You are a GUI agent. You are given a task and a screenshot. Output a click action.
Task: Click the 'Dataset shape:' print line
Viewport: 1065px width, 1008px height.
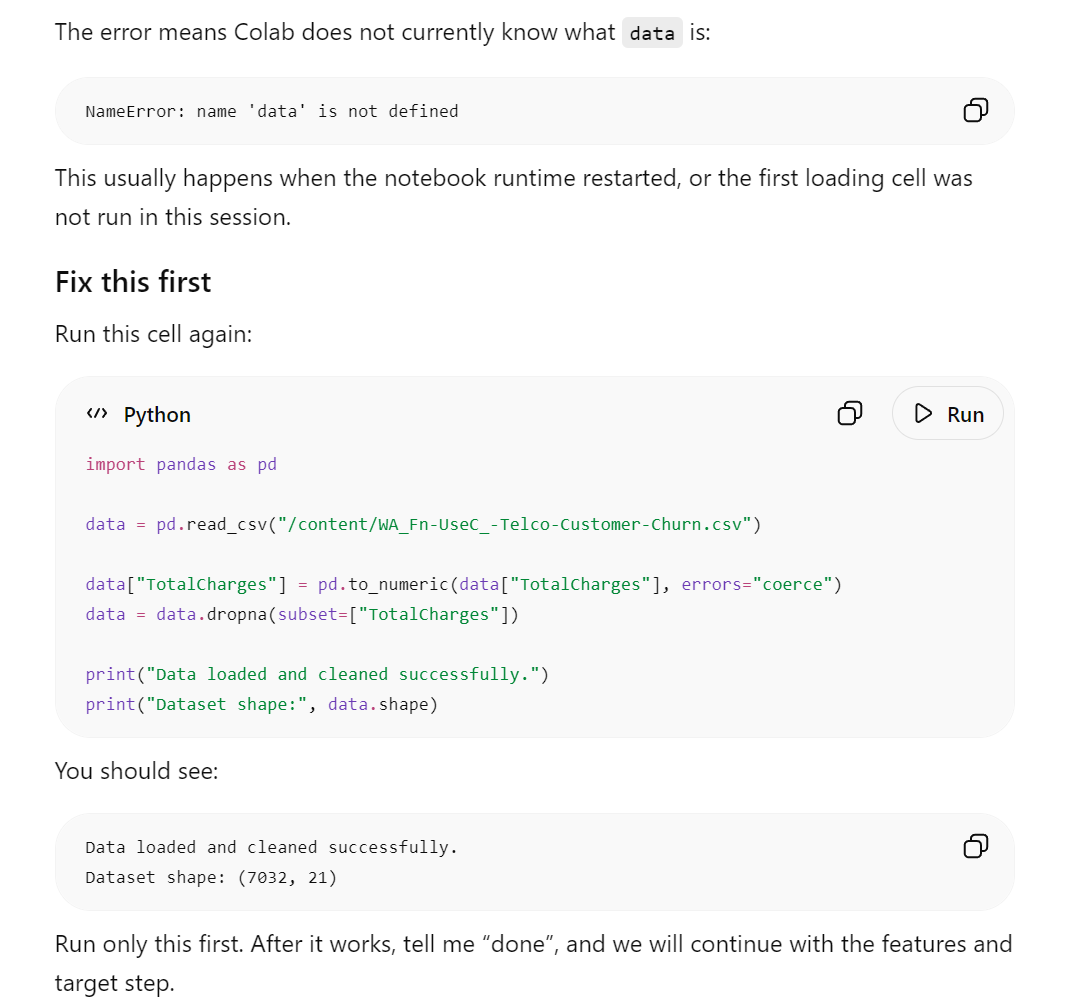[x=261, y=704]
